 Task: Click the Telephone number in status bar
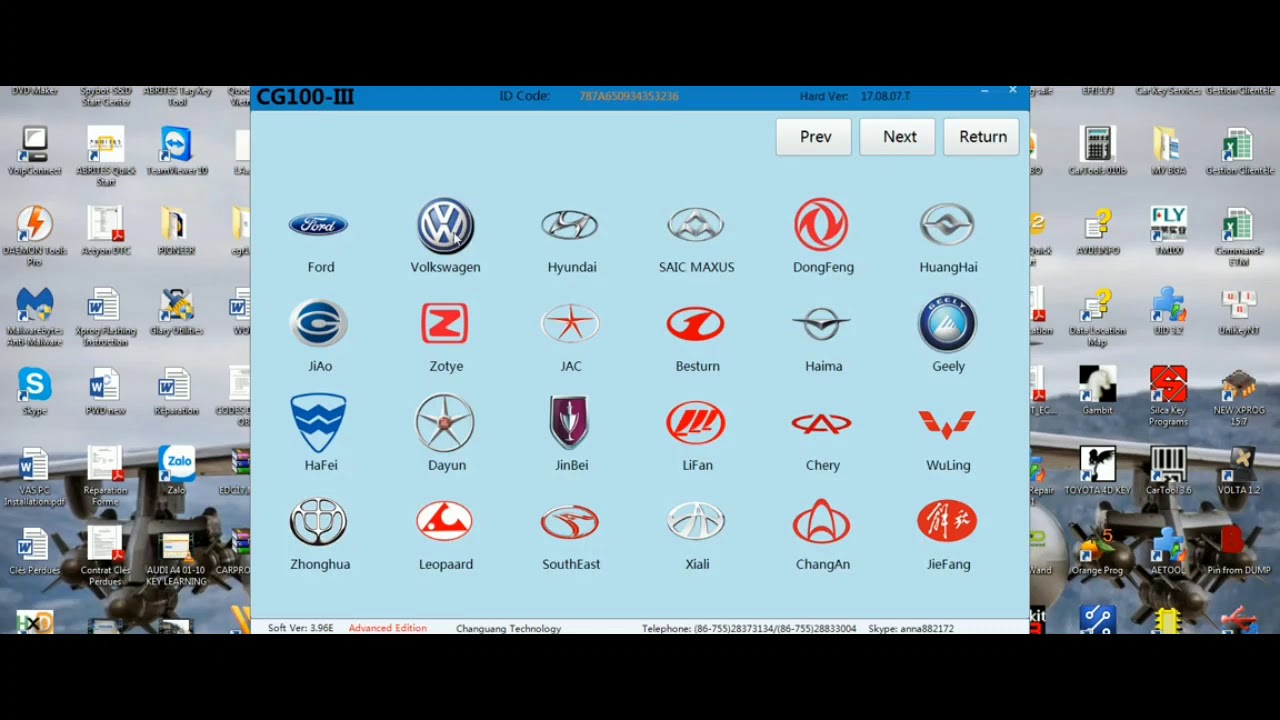(x=749, y=628)
